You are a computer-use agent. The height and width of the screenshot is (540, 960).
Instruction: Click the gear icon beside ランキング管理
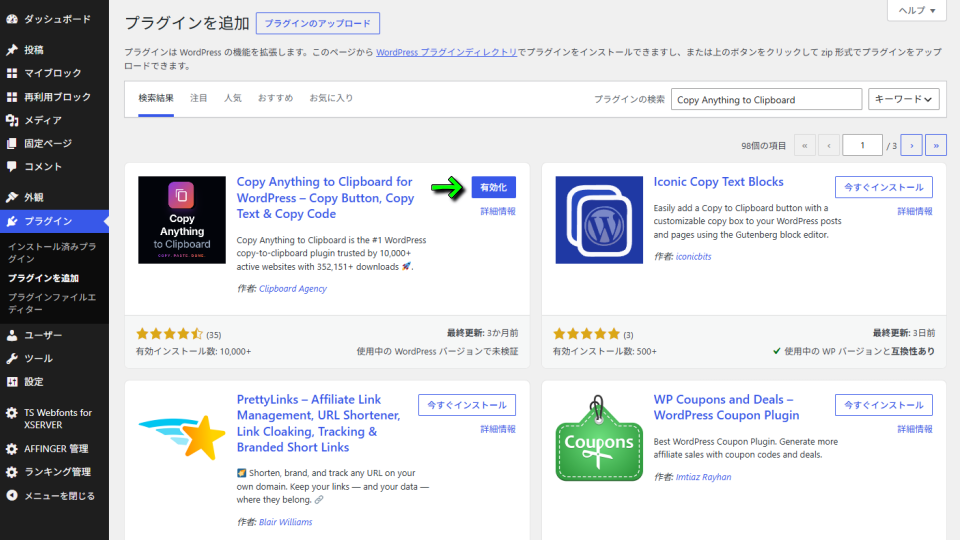[12, 472]
